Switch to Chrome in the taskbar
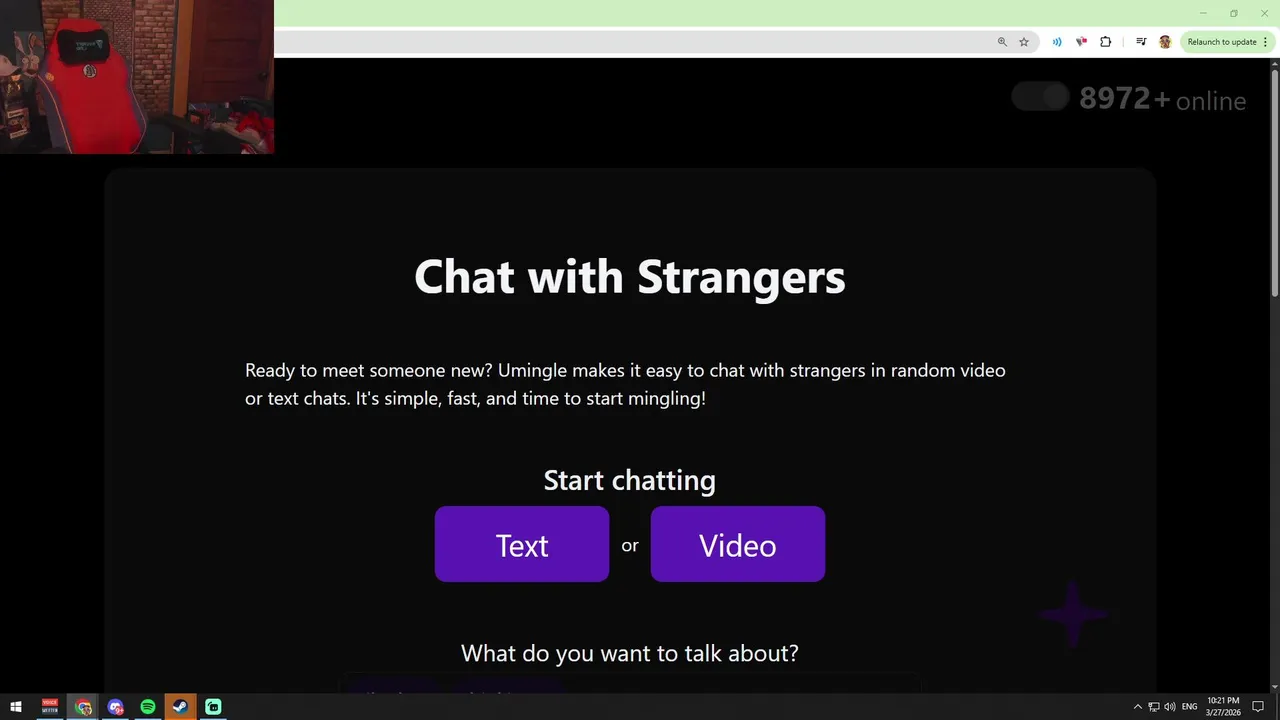 point(83,707)
